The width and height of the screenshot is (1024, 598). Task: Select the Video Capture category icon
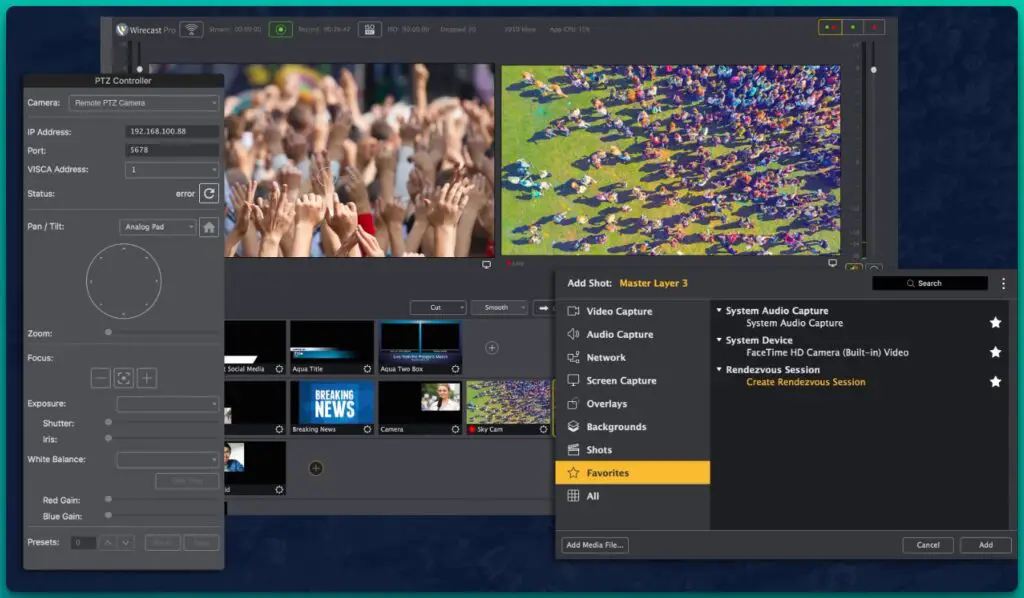(575, 311)
